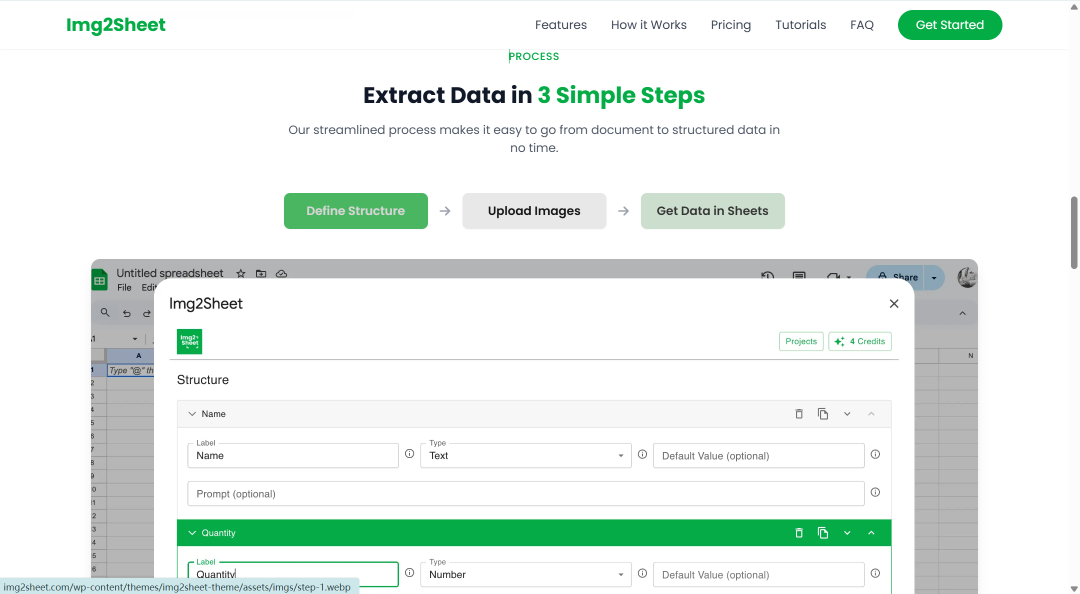Click Default Value field in Quantity section

pos(758,575)
